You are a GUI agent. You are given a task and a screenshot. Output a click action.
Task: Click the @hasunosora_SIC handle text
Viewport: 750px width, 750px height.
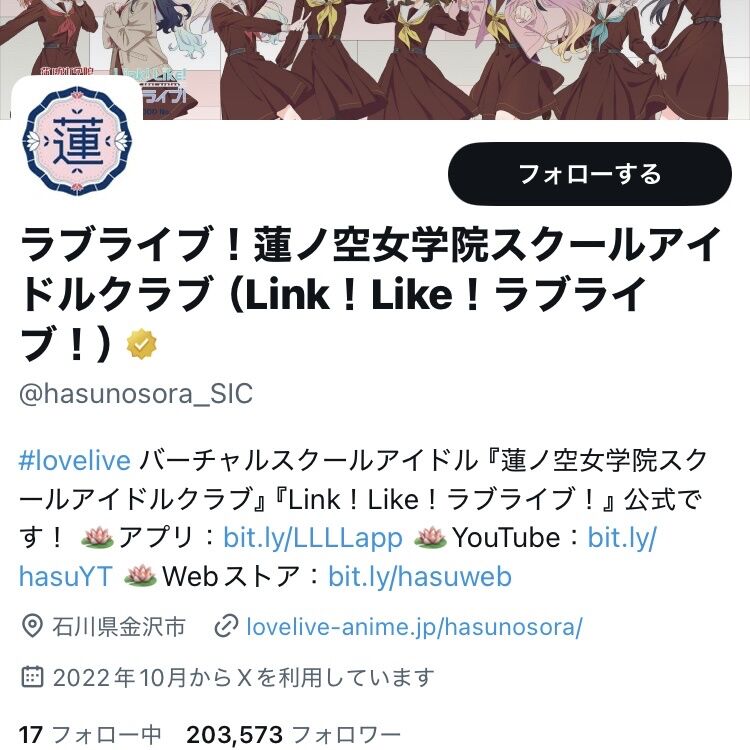pos(136,394)
